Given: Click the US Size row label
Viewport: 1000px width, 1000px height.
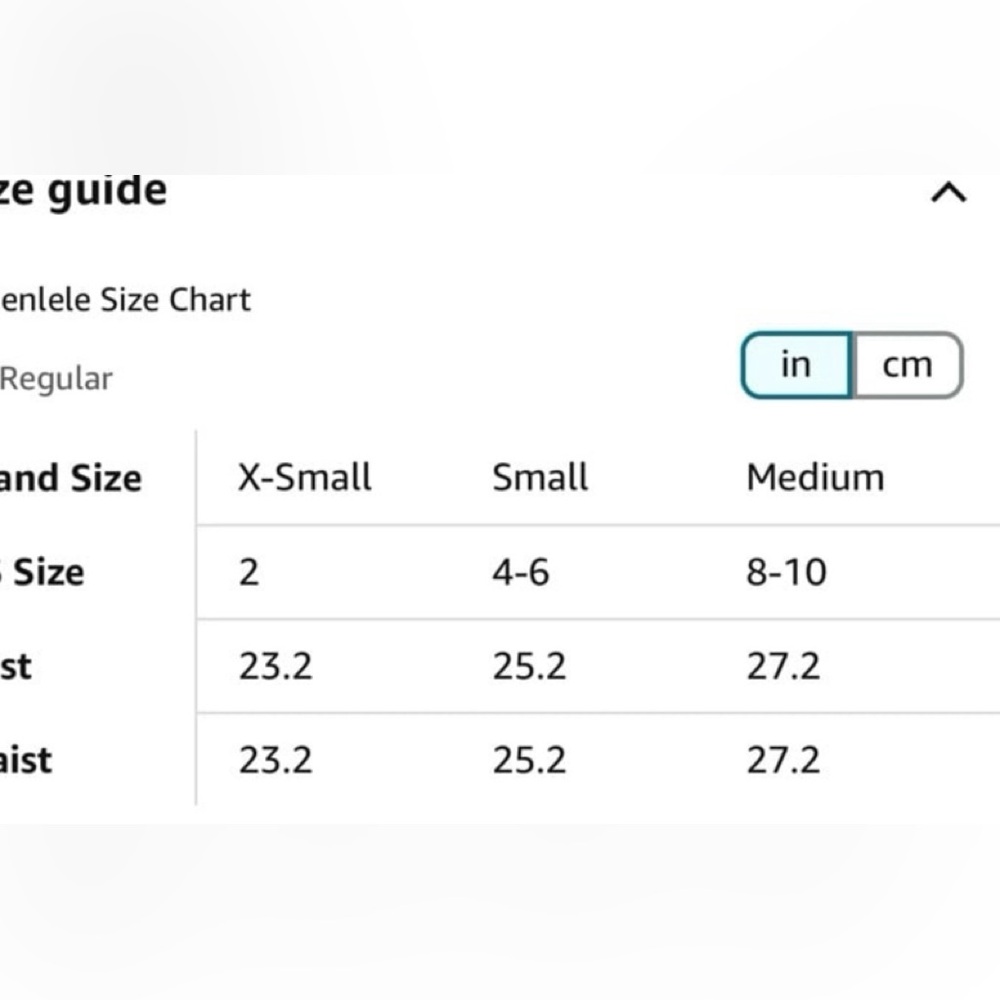Looking at the screenshot, I should 44,573.
